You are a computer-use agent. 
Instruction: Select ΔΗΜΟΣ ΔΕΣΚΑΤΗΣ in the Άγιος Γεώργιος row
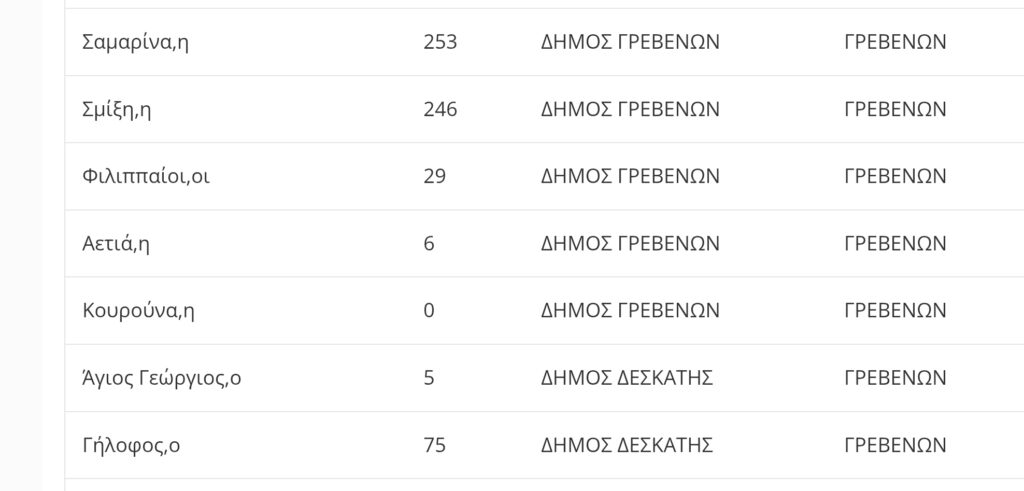(626, 378)
